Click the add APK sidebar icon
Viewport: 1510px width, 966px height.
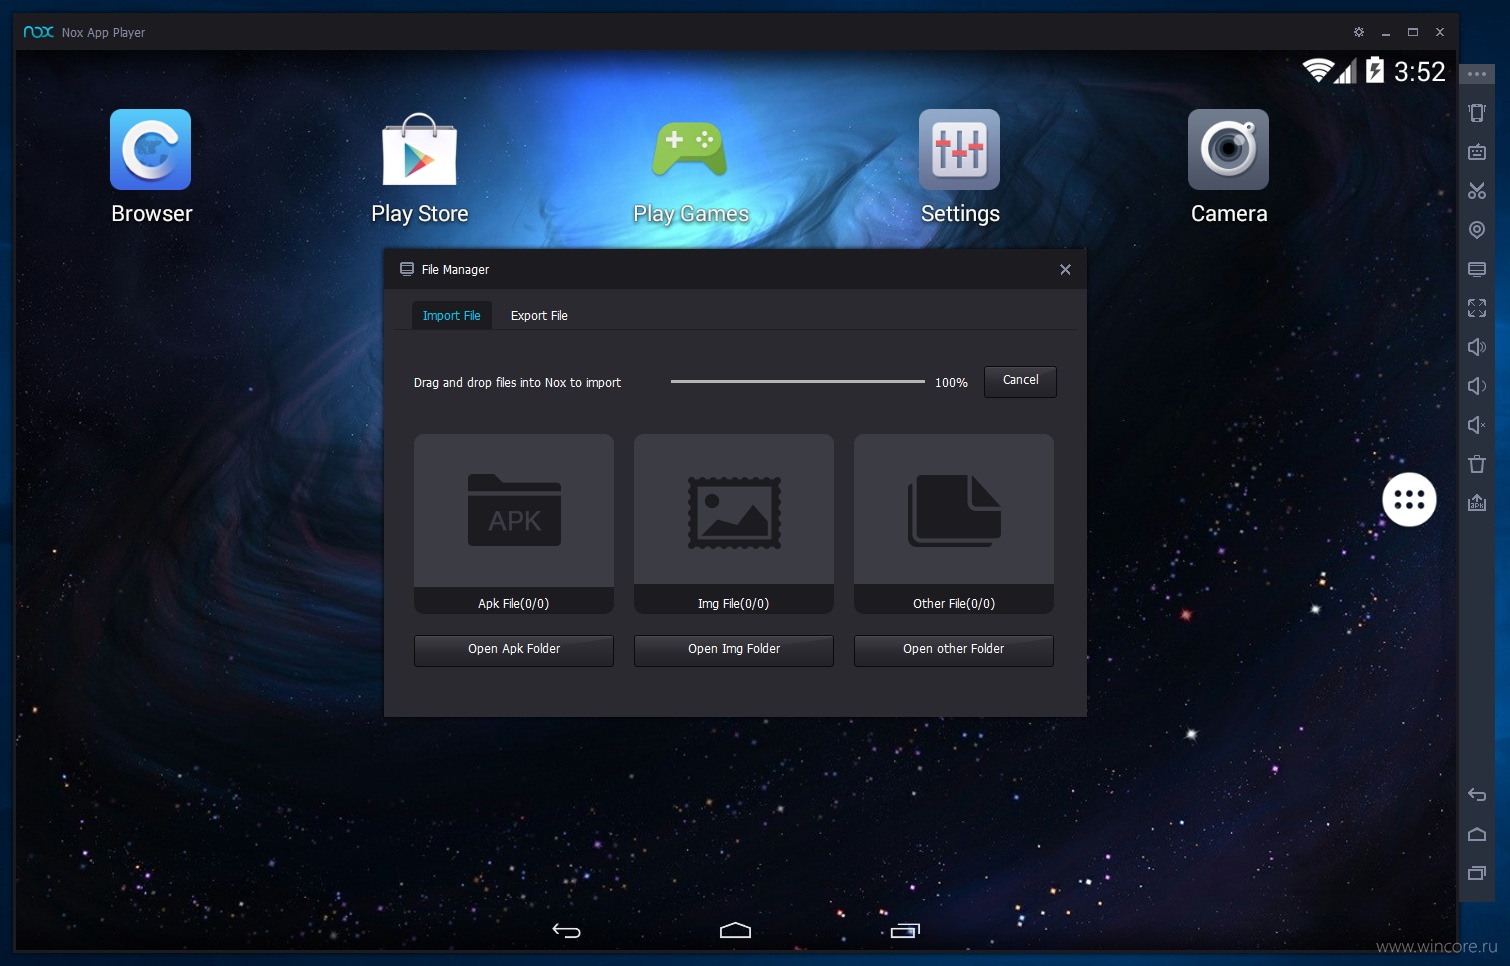pyautogui.click(x=1477, y=503)
